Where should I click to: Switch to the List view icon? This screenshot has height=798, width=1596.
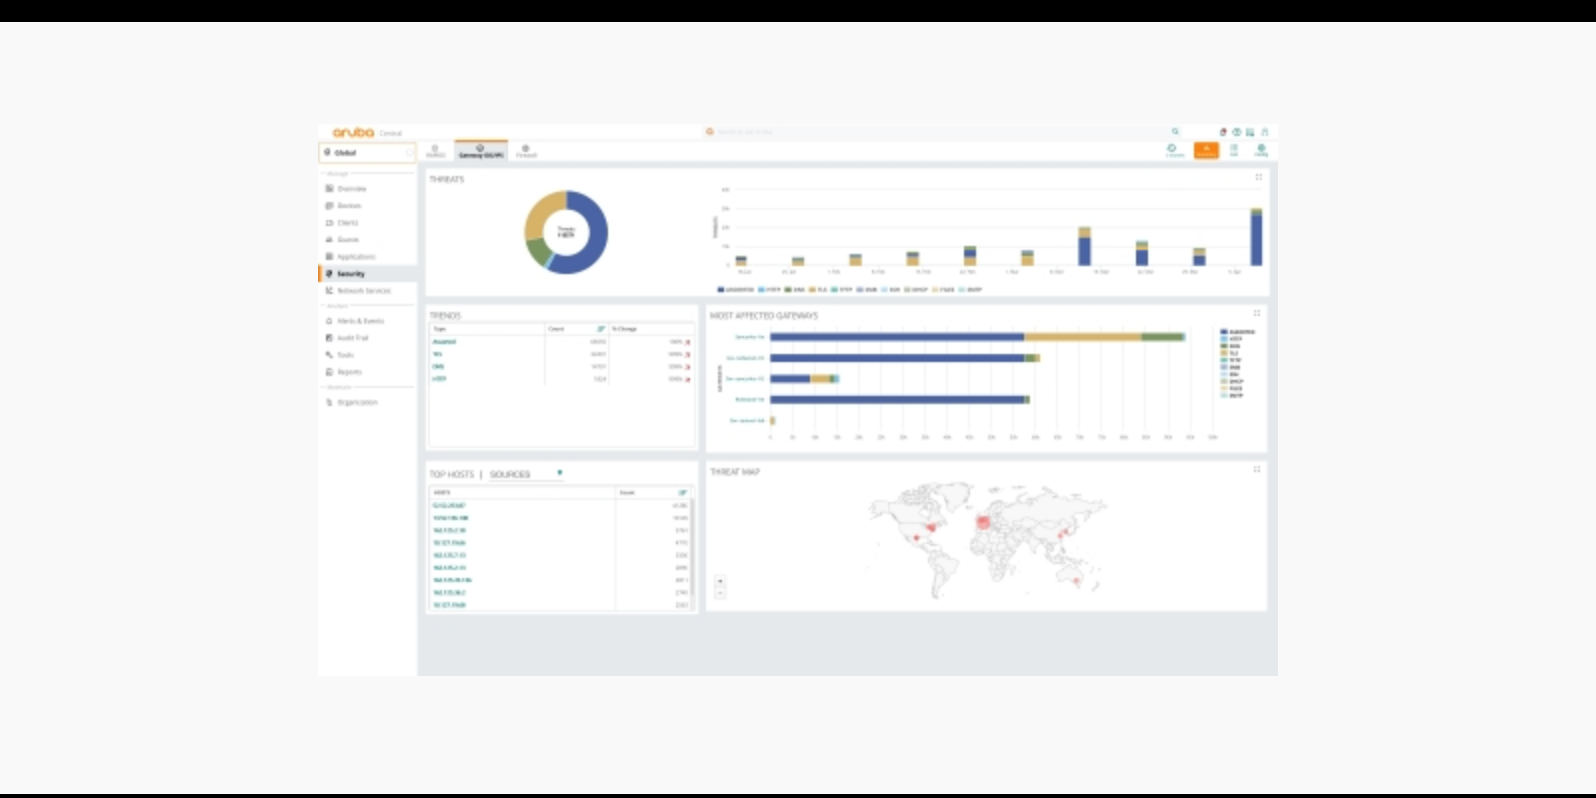(1234, 150)
